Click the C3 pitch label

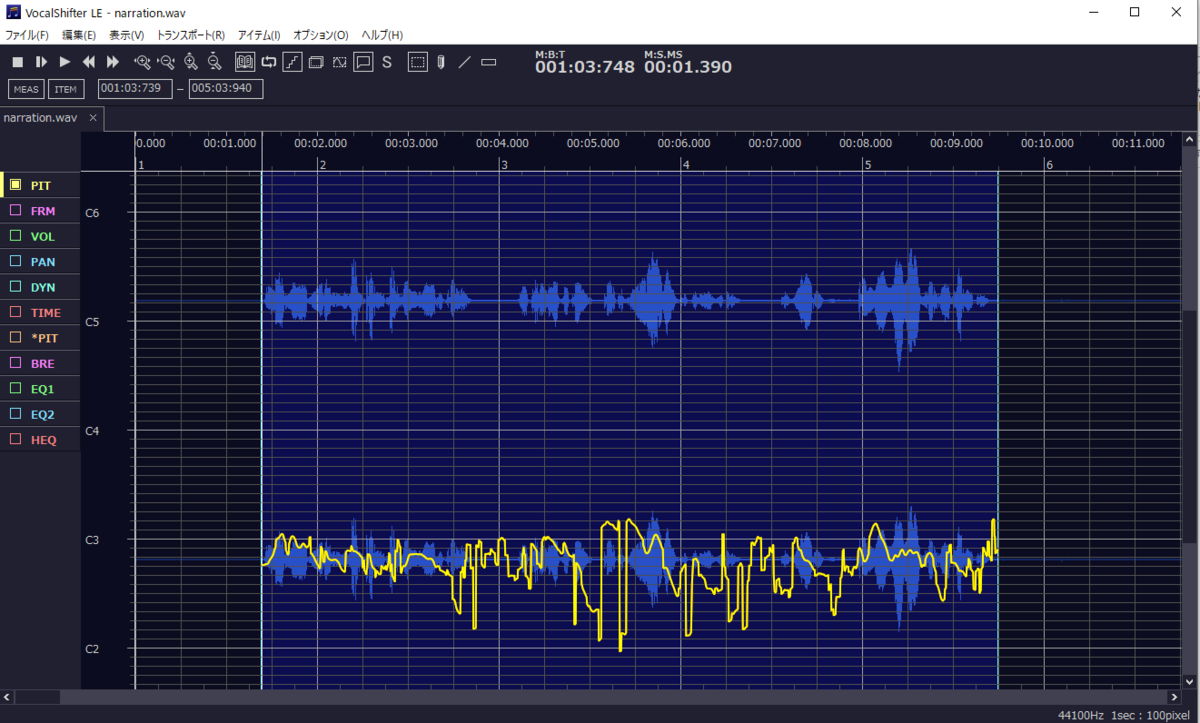92,540
